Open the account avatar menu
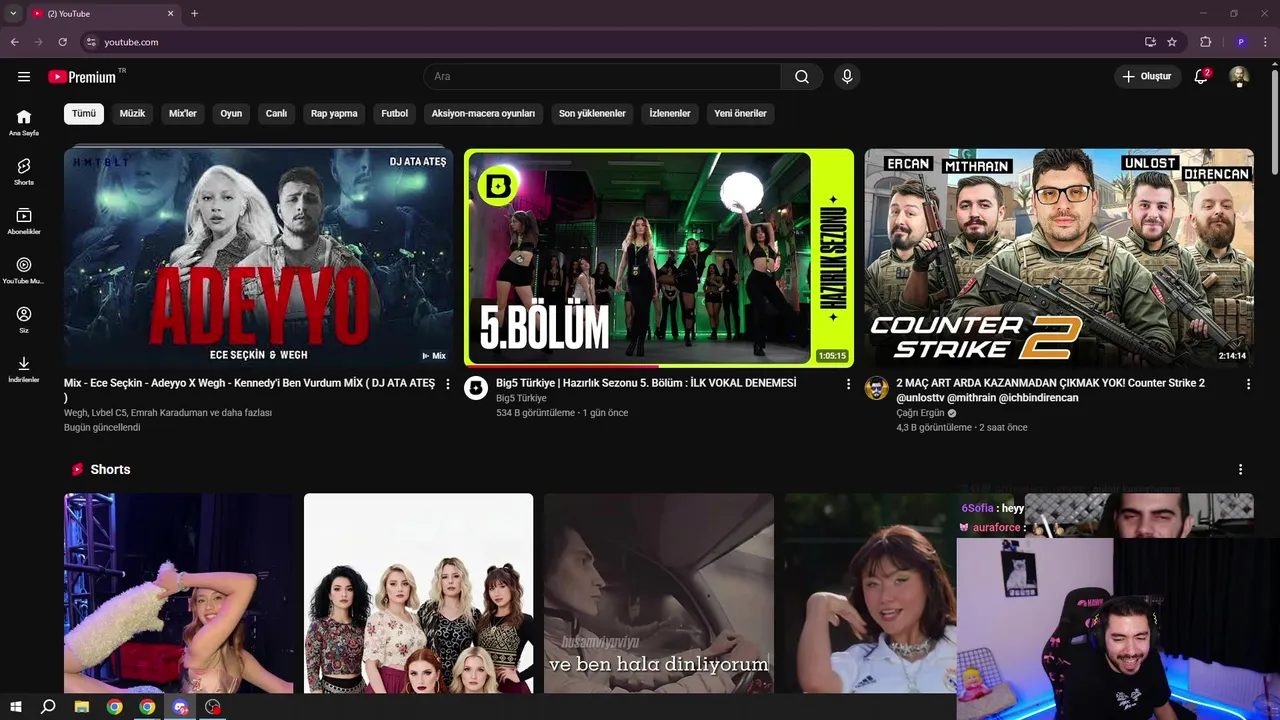Image resolution: width=1280 pixels, height=720 pixels. pos(1239,77)
